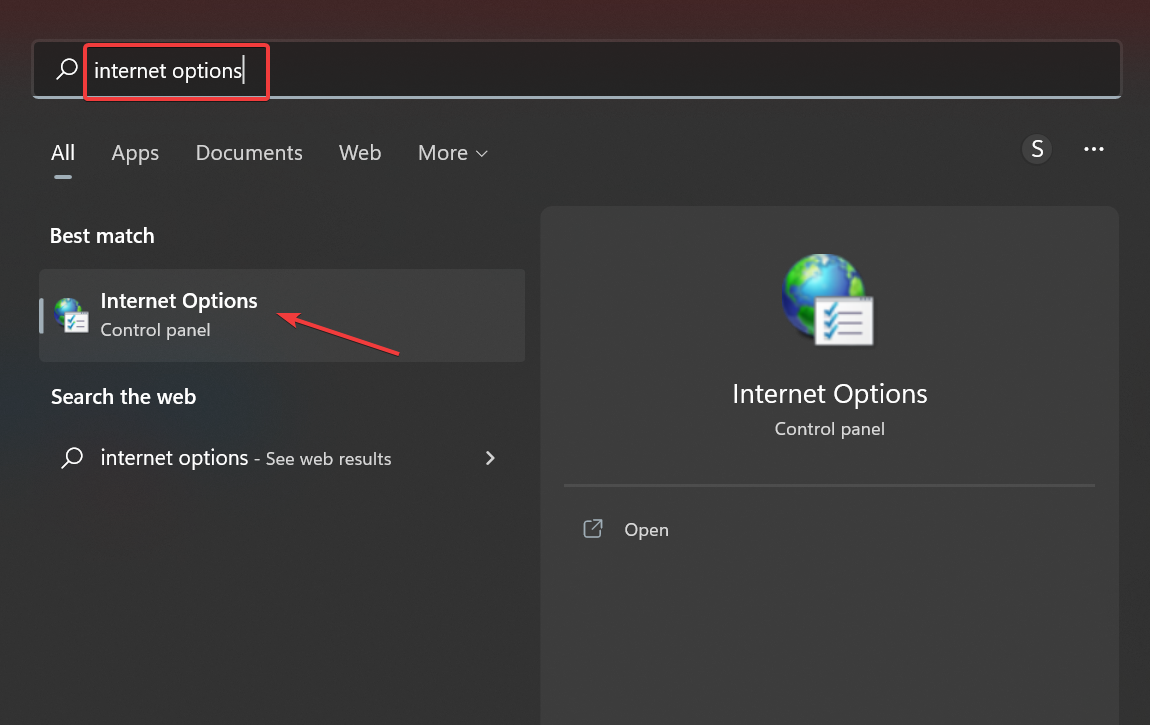Click the search magnifier icon in search box
Screen dimensions: 1150x725
67,70
